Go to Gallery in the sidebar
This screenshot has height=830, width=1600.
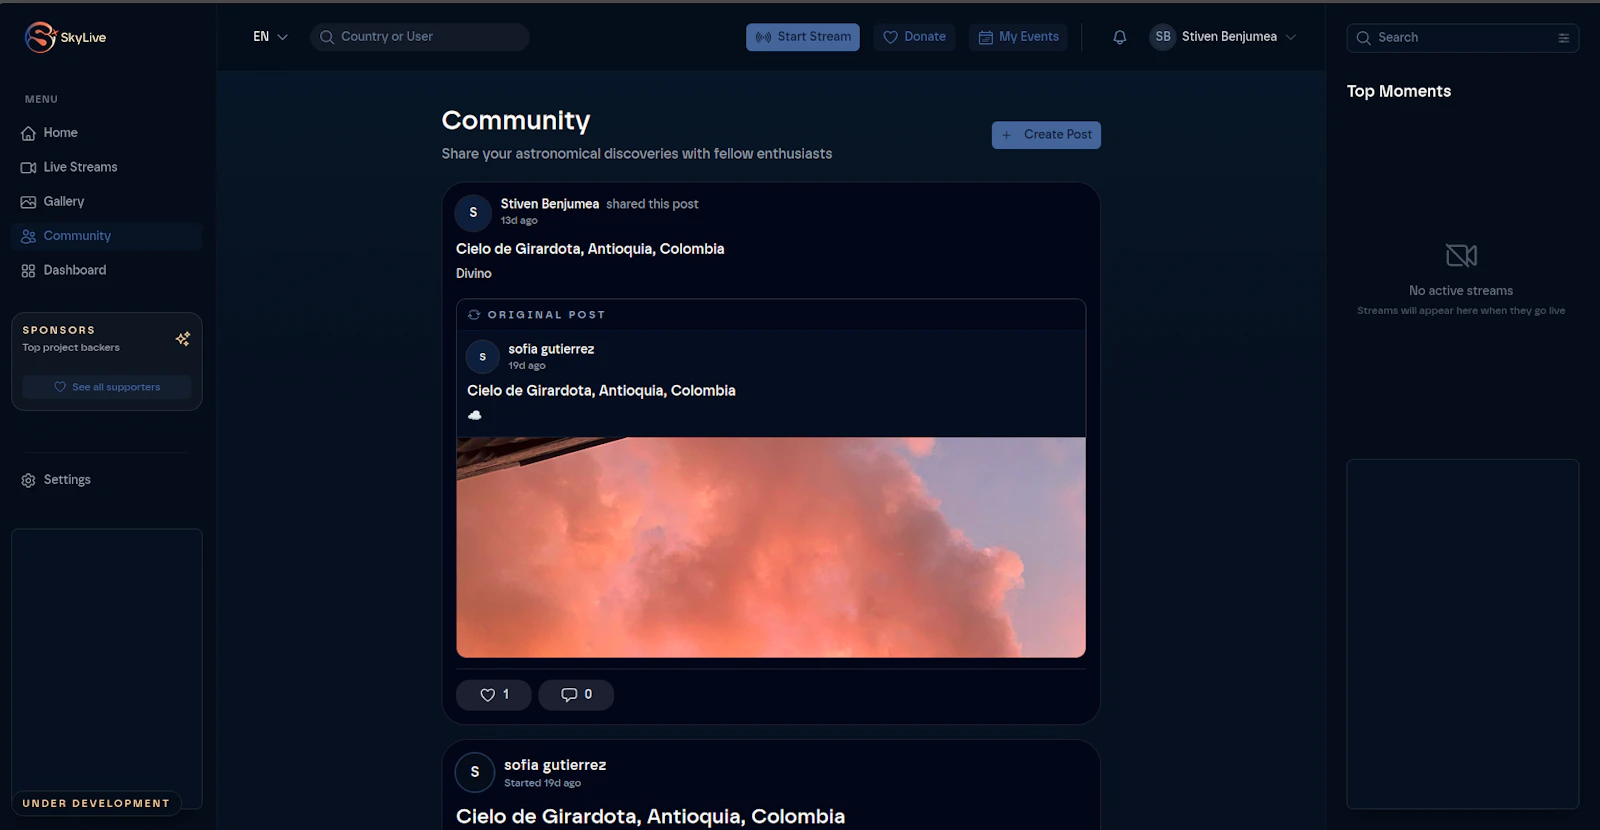click(107, 202)
